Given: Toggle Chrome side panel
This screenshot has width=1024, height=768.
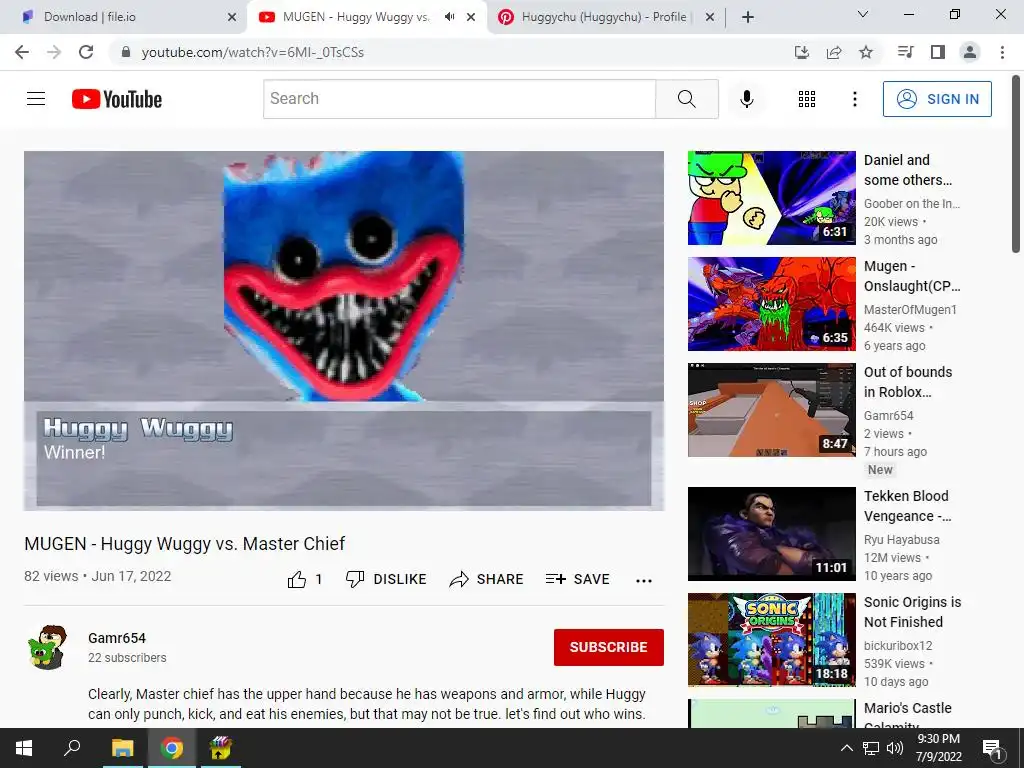Looking at the screenshot, I should click(x=938, y=52).
